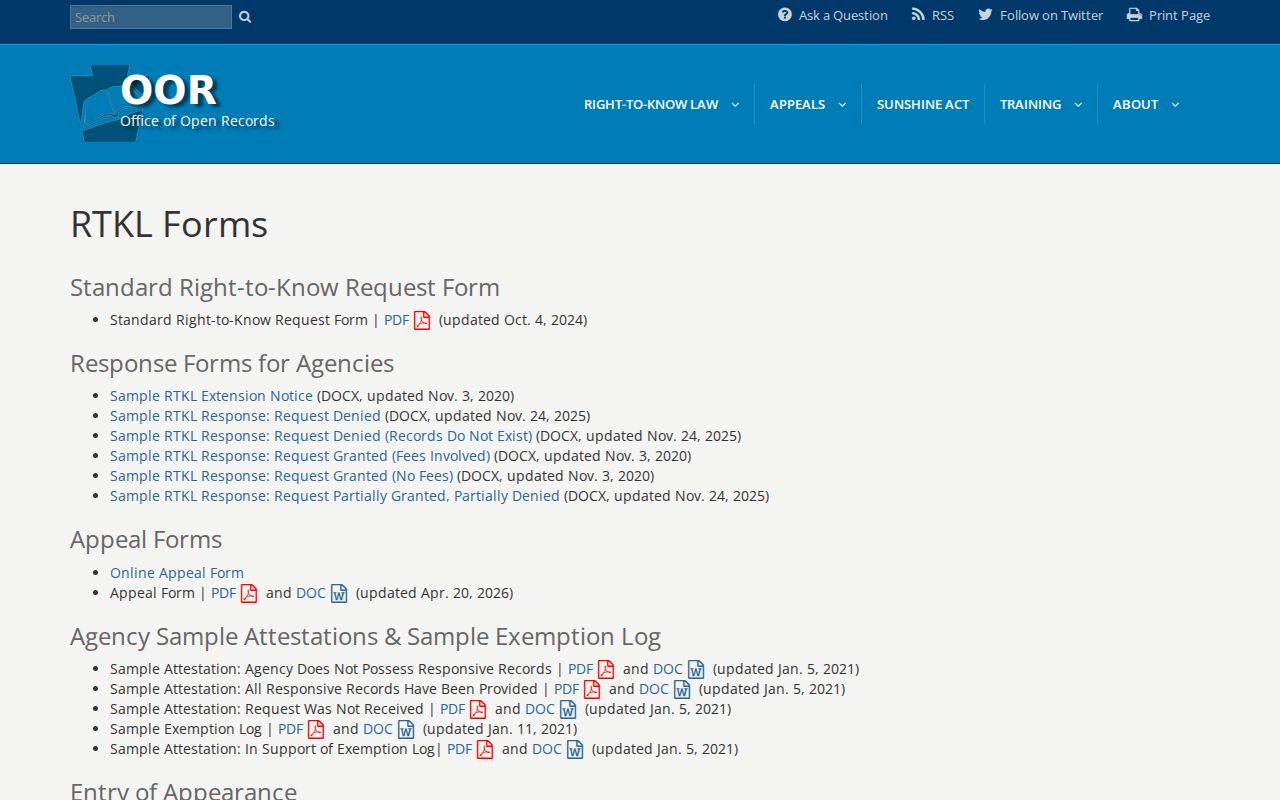
Task: Open Request Granted (No Fees) link
Action: pyautogui.click(x=281, y=476)
